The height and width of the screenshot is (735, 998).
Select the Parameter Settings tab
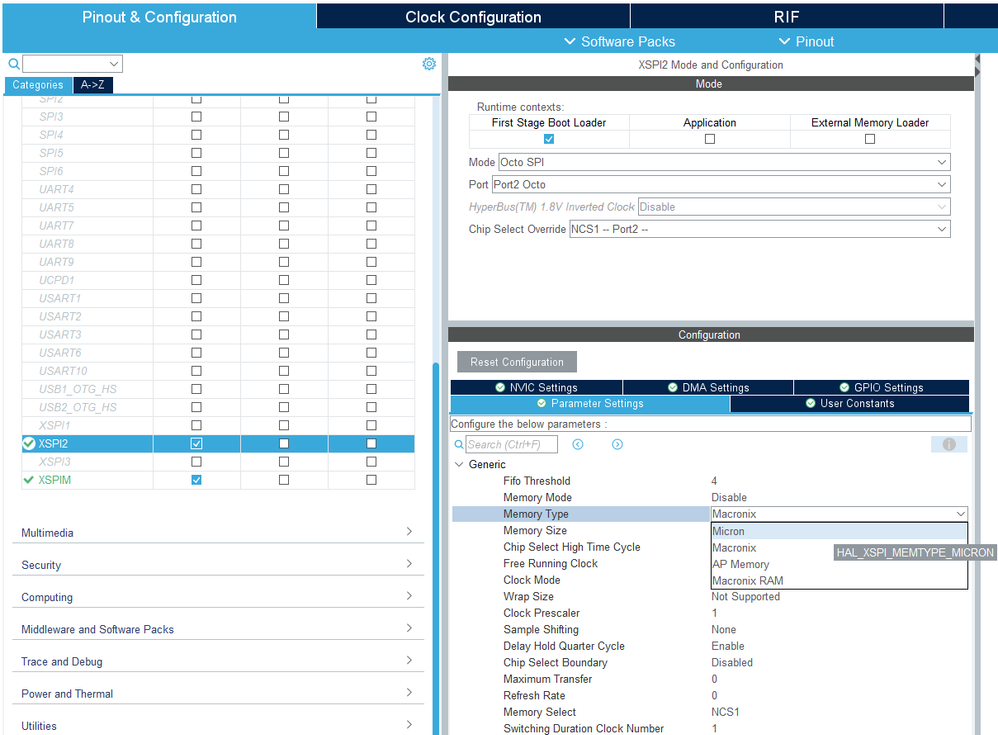(x=590, y=403)
